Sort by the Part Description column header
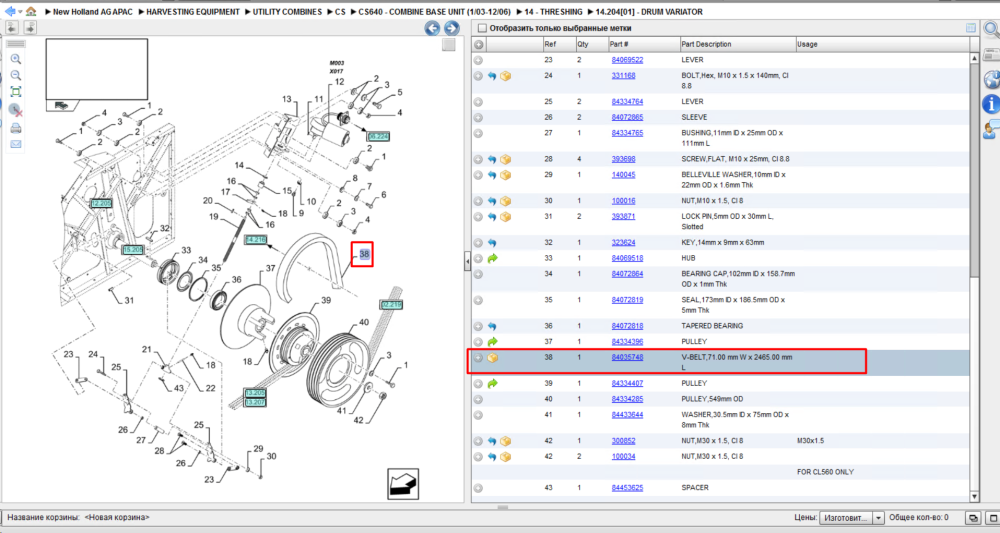The image size is (1000, 533). click(x=737, y=45)
